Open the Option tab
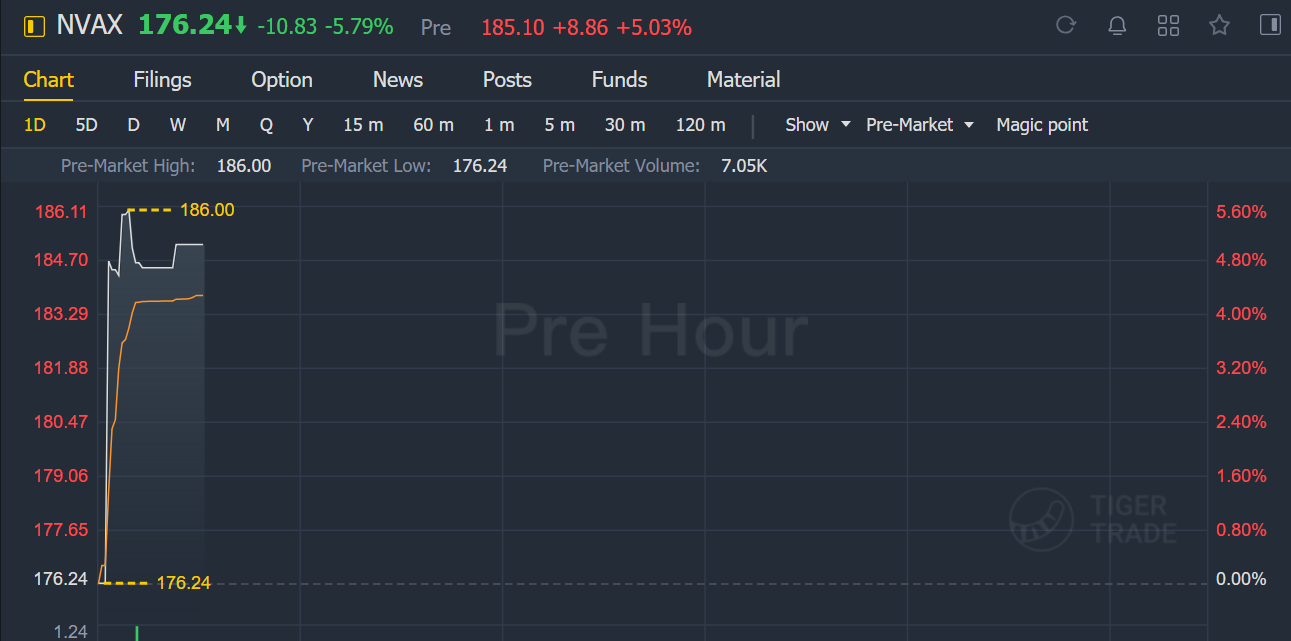Image resolution: width=1291 pixels, height=641 pixels. 282,80
